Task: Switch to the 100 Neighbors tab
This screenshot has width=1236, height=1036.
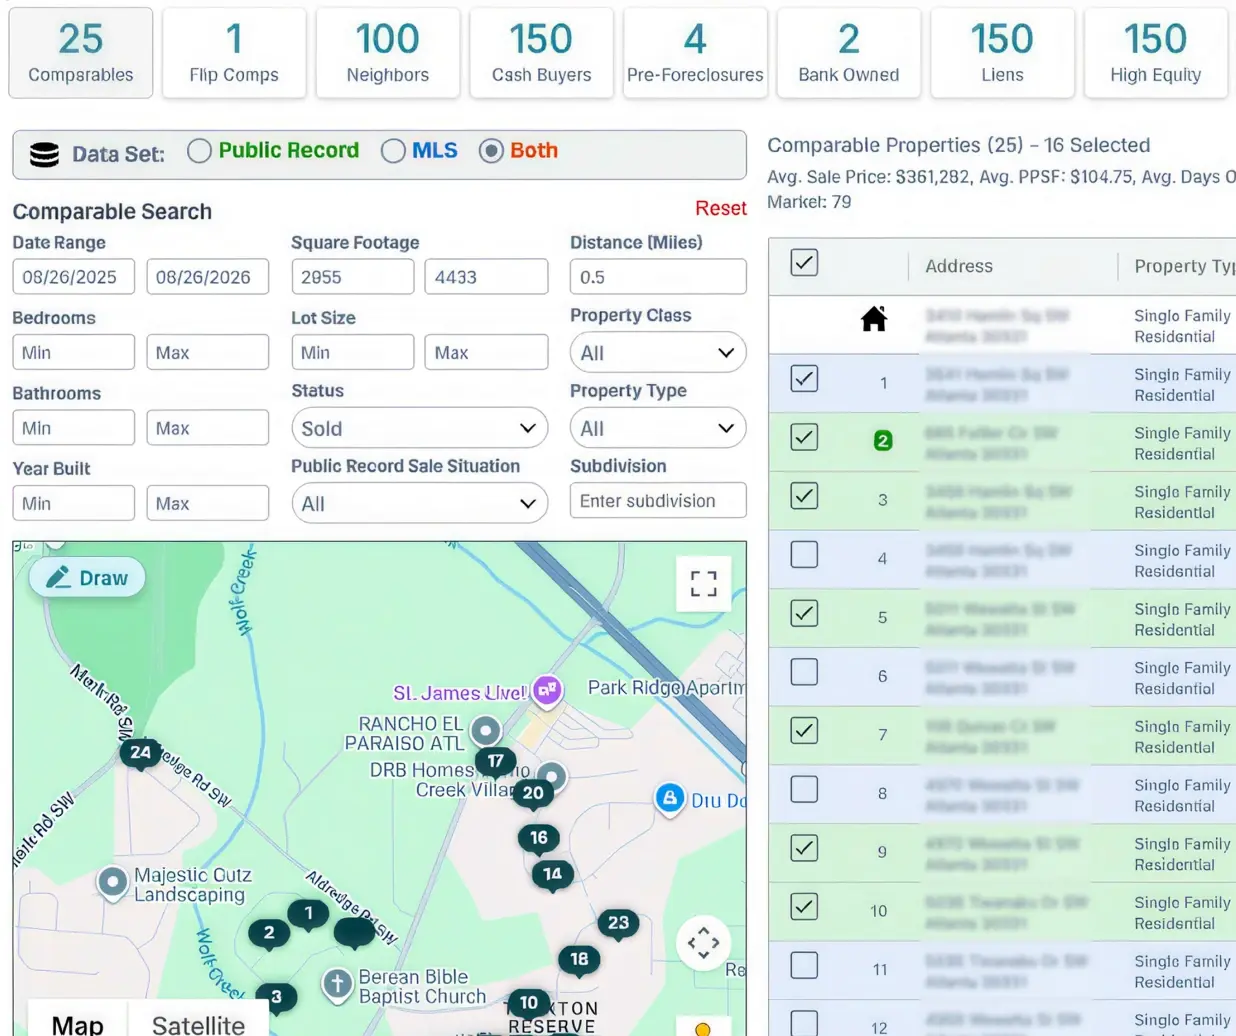Action: pos(388,53)
